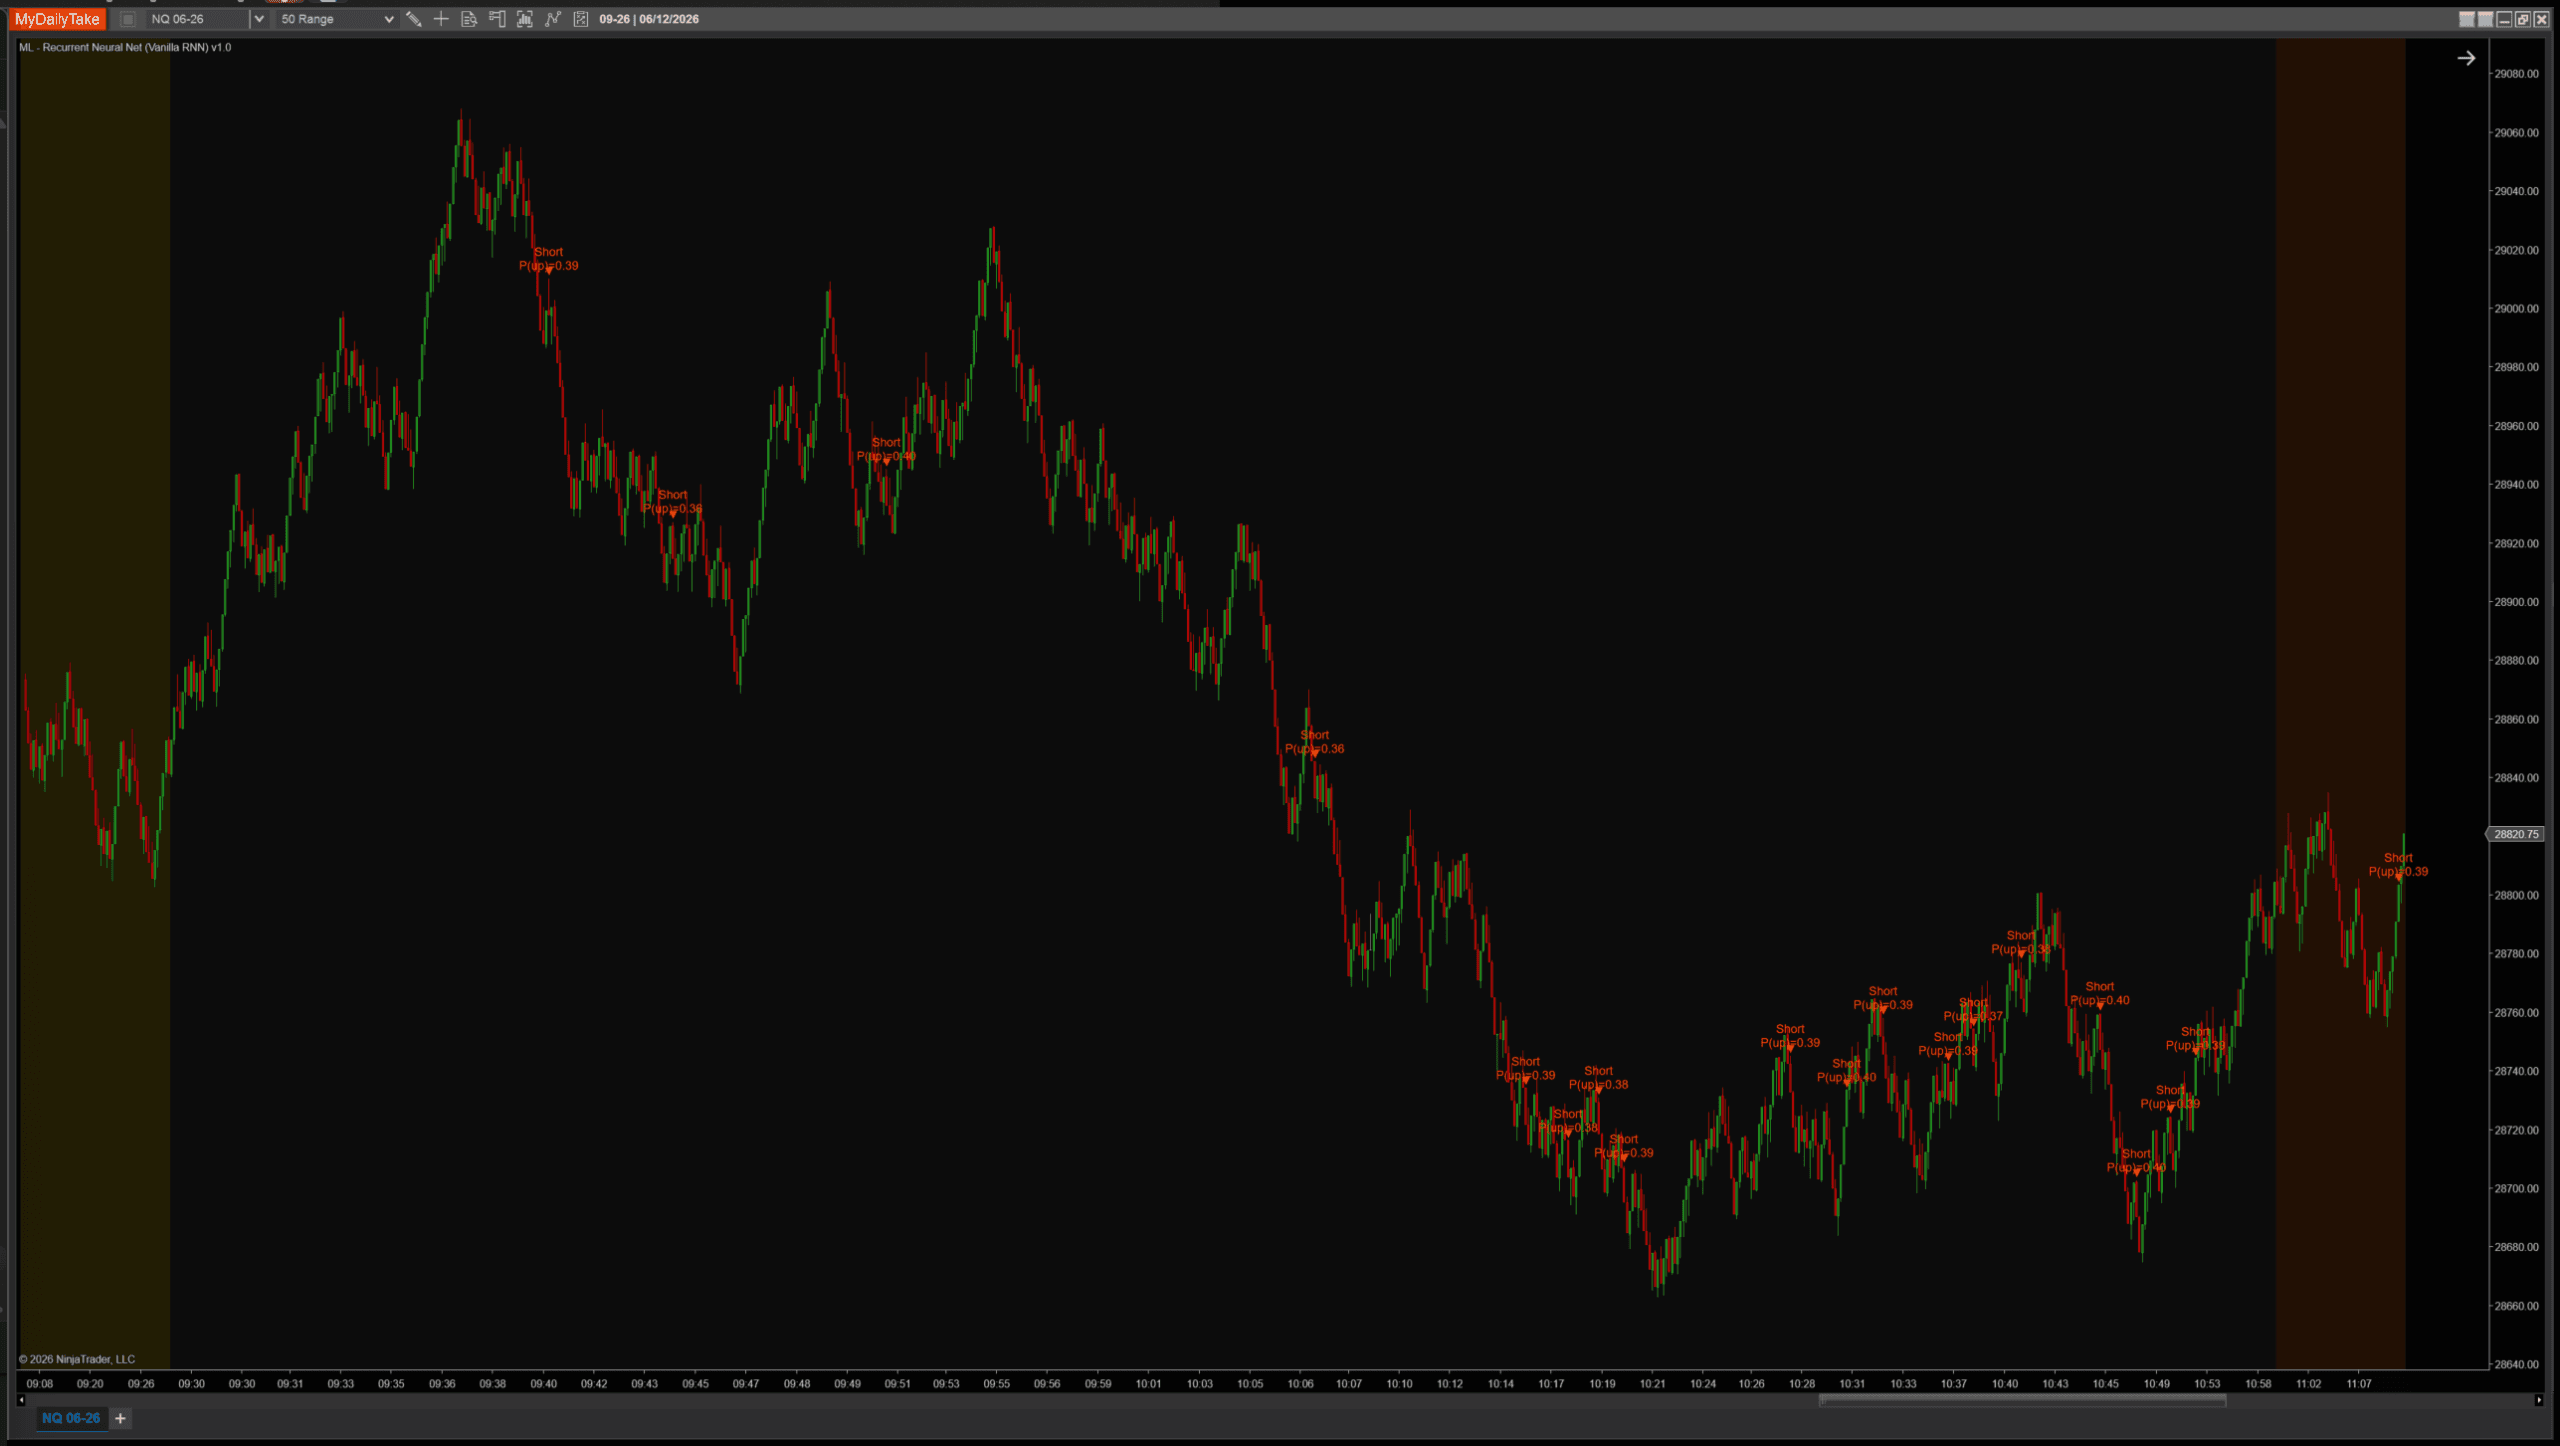
Task: Click the 28700.00 price axis label
Action: pyautogui.click(x=2516, y=1189)
